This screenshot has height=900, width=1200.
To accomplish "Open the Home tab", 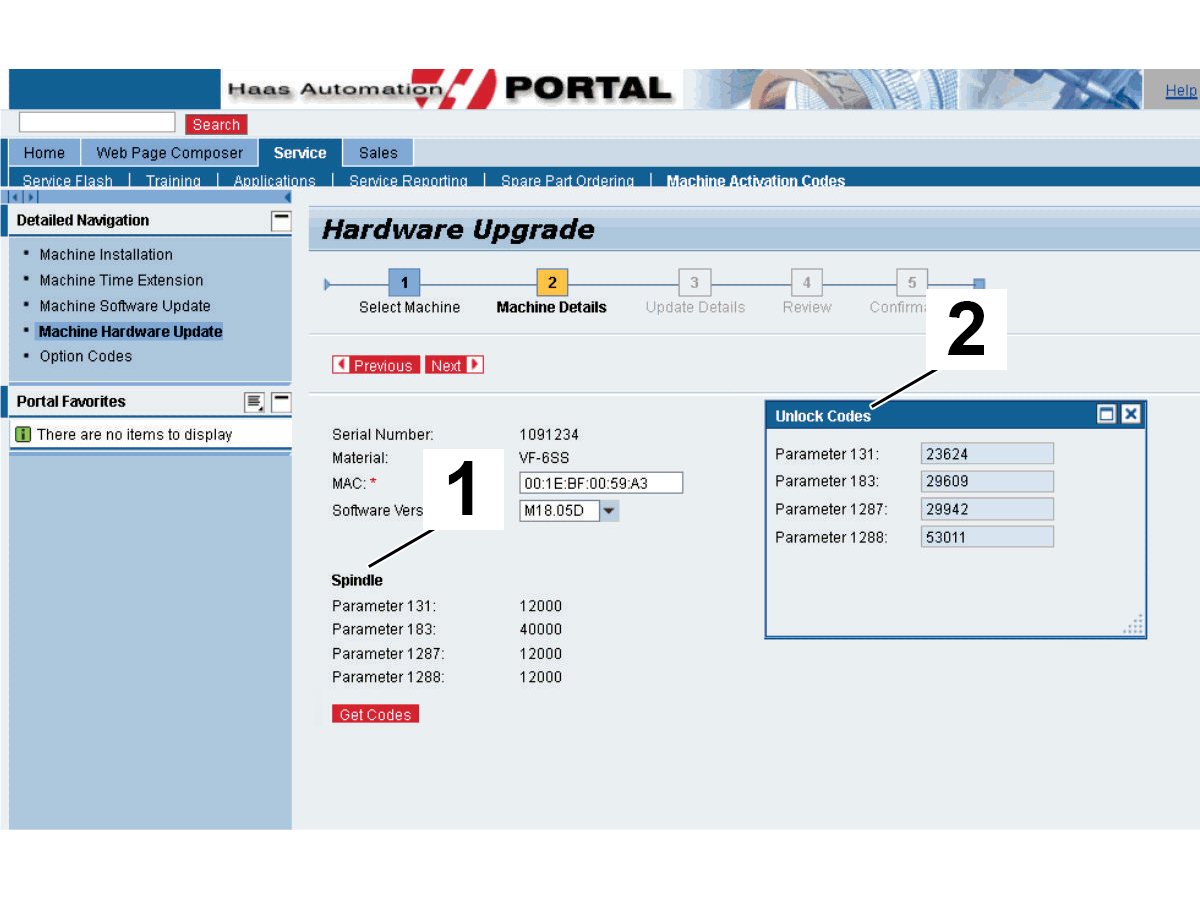I will tap(44, 153).
